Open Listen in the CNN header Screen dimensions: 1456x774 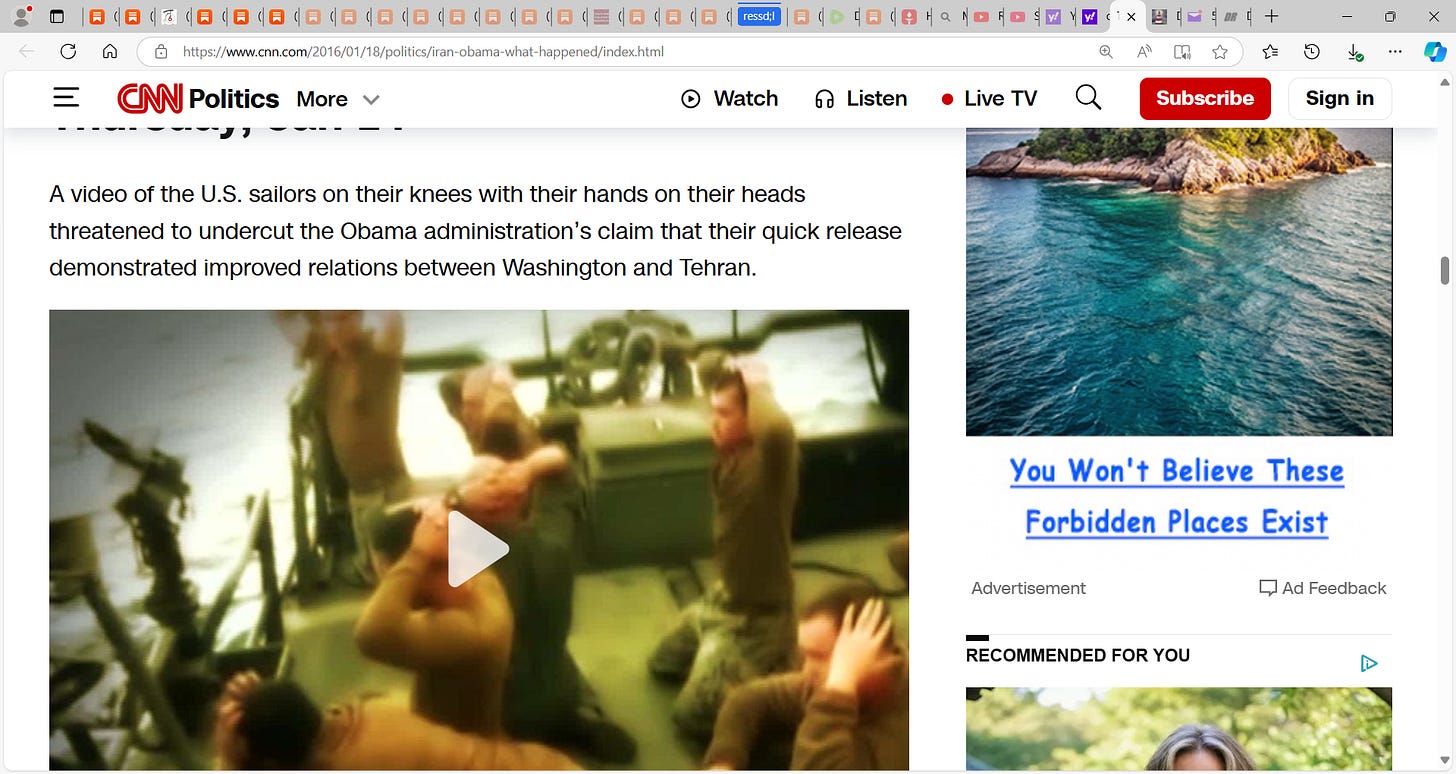click(x=861, y=98)
